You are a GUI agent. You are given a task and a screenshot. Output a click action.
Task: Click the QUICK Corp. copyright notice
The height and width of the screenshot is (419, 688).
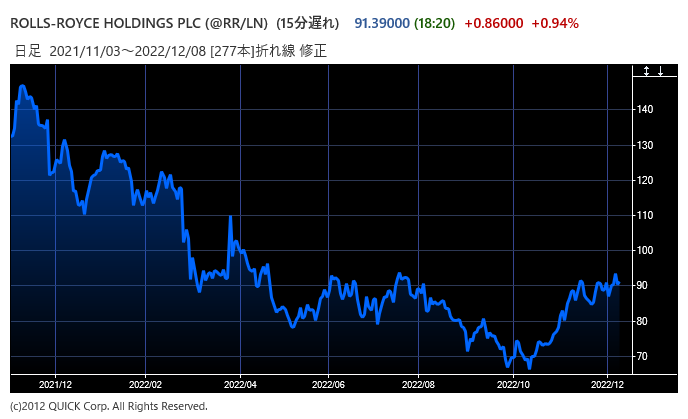(x=109, y=406)
